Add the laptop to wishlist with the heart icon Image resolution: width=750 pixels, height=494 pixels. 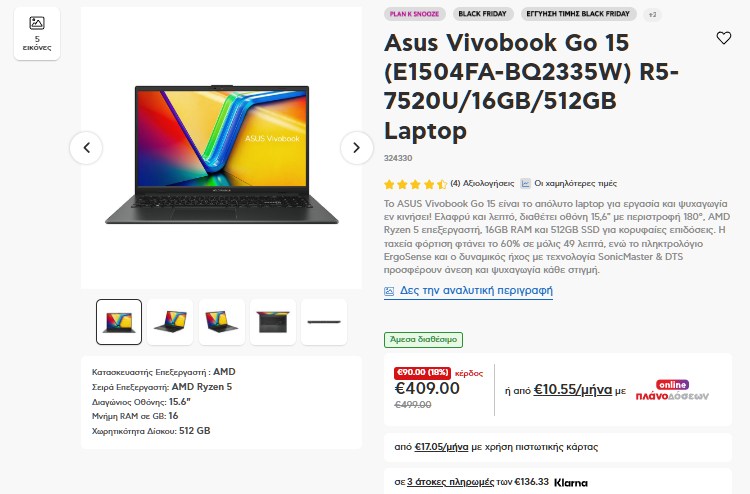pyautogui.click(x=724, y=38)
